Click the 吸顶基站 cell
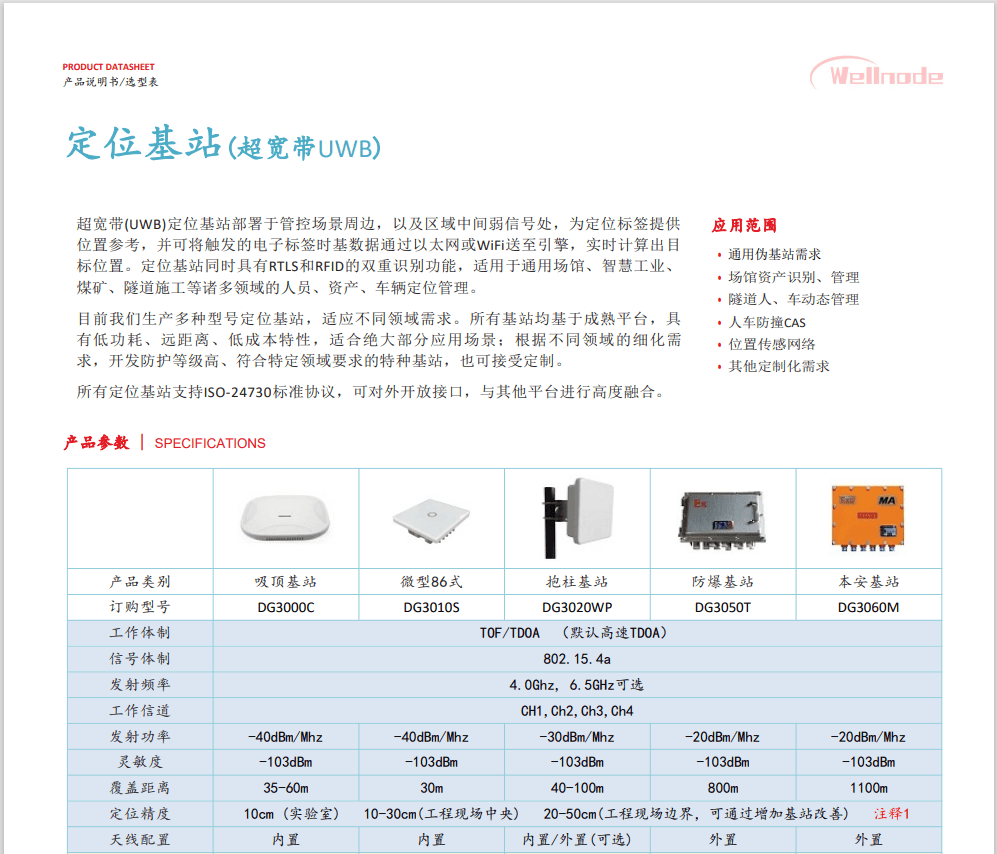The width and height of the screenshot is (997, 854). click(x=285, y=581)
